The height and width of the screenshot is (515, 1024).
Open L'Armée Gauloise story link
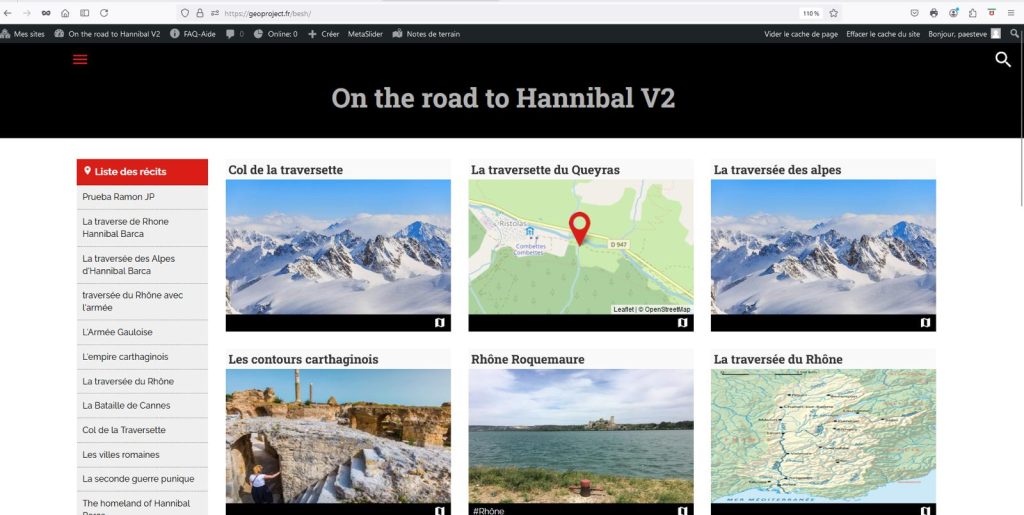(x=117, y=332)
